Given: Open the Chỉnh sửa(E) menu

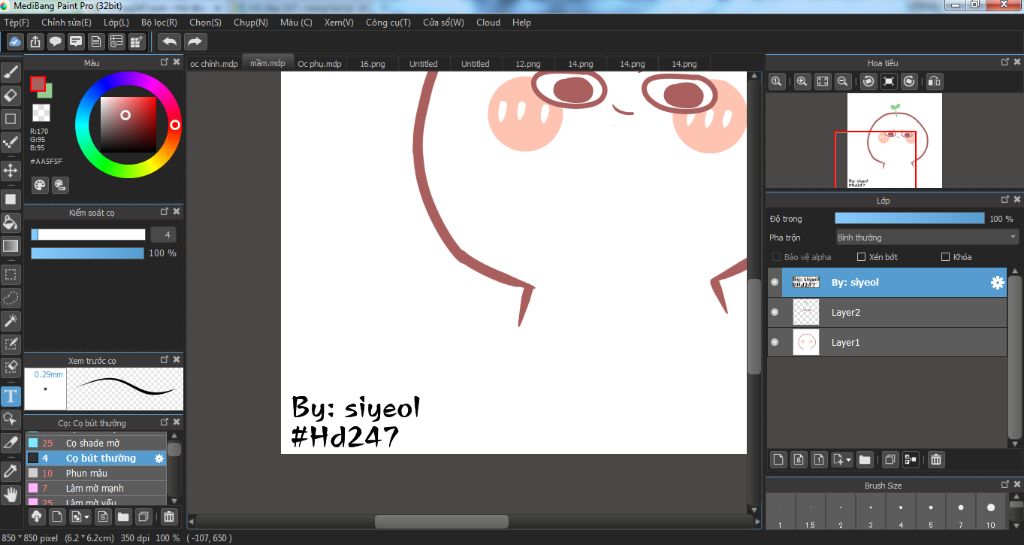Looking at the screenshot, I should (x=66, y=22).
